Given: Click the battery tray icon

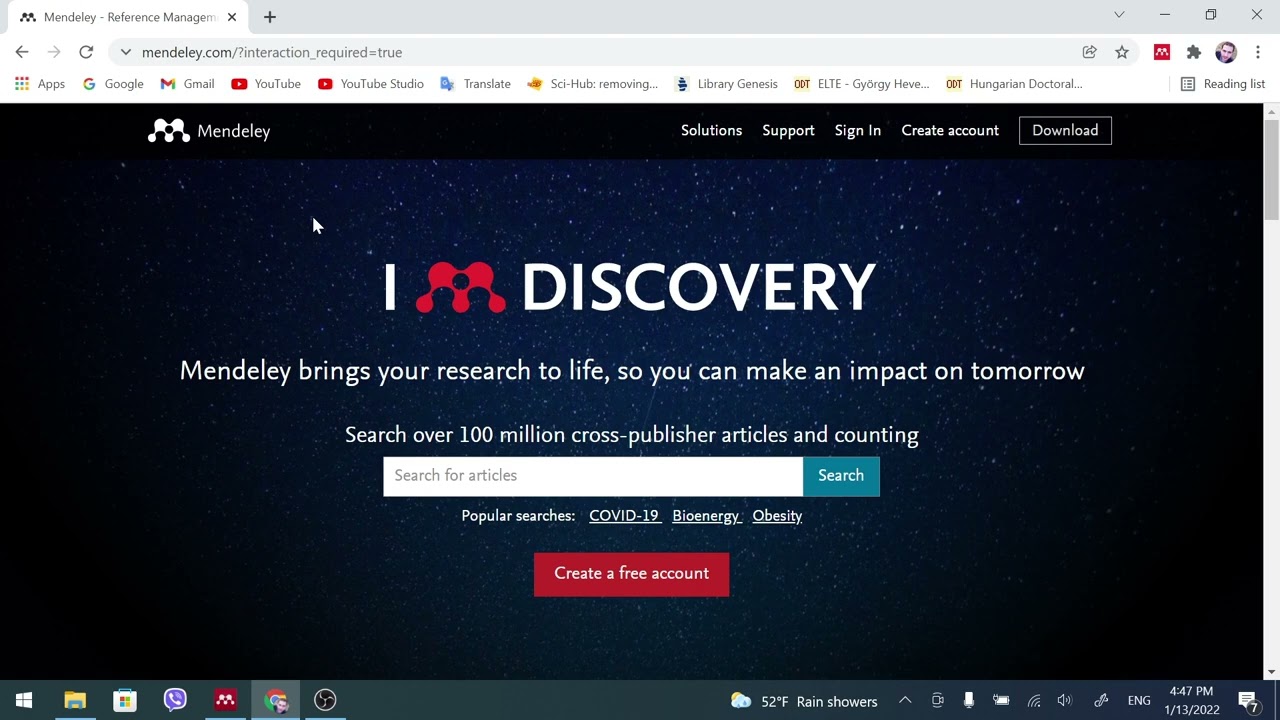Looking at the screenshot, I should coord(1001,701).
